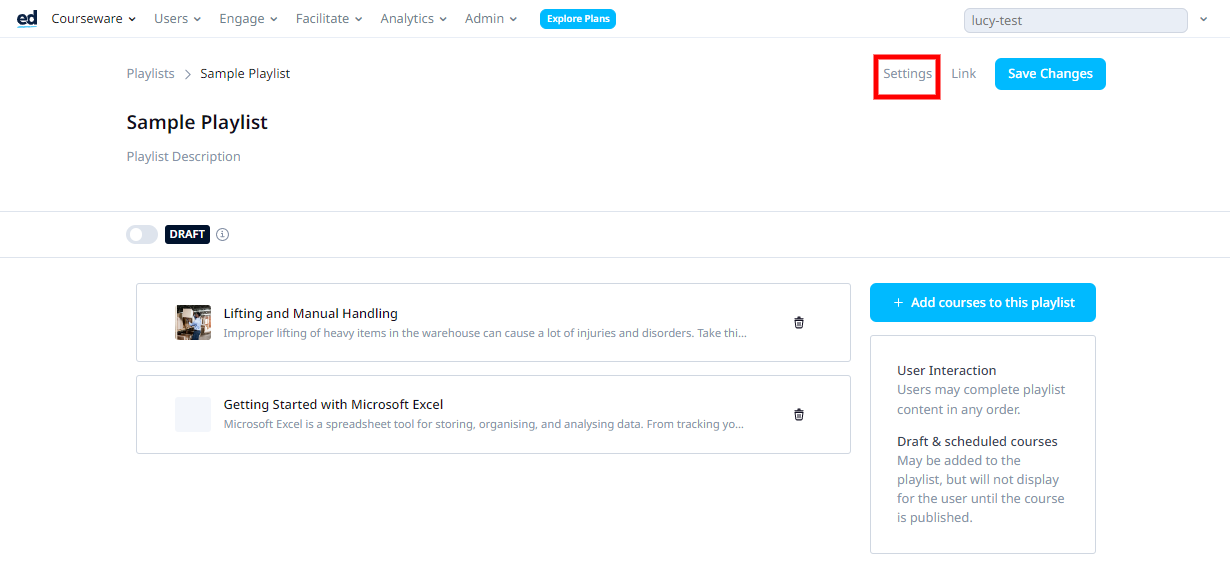The width and height of the screenshot is (1230, 581).
Task: Expand the Engage menu
Action: pos(248,19)
